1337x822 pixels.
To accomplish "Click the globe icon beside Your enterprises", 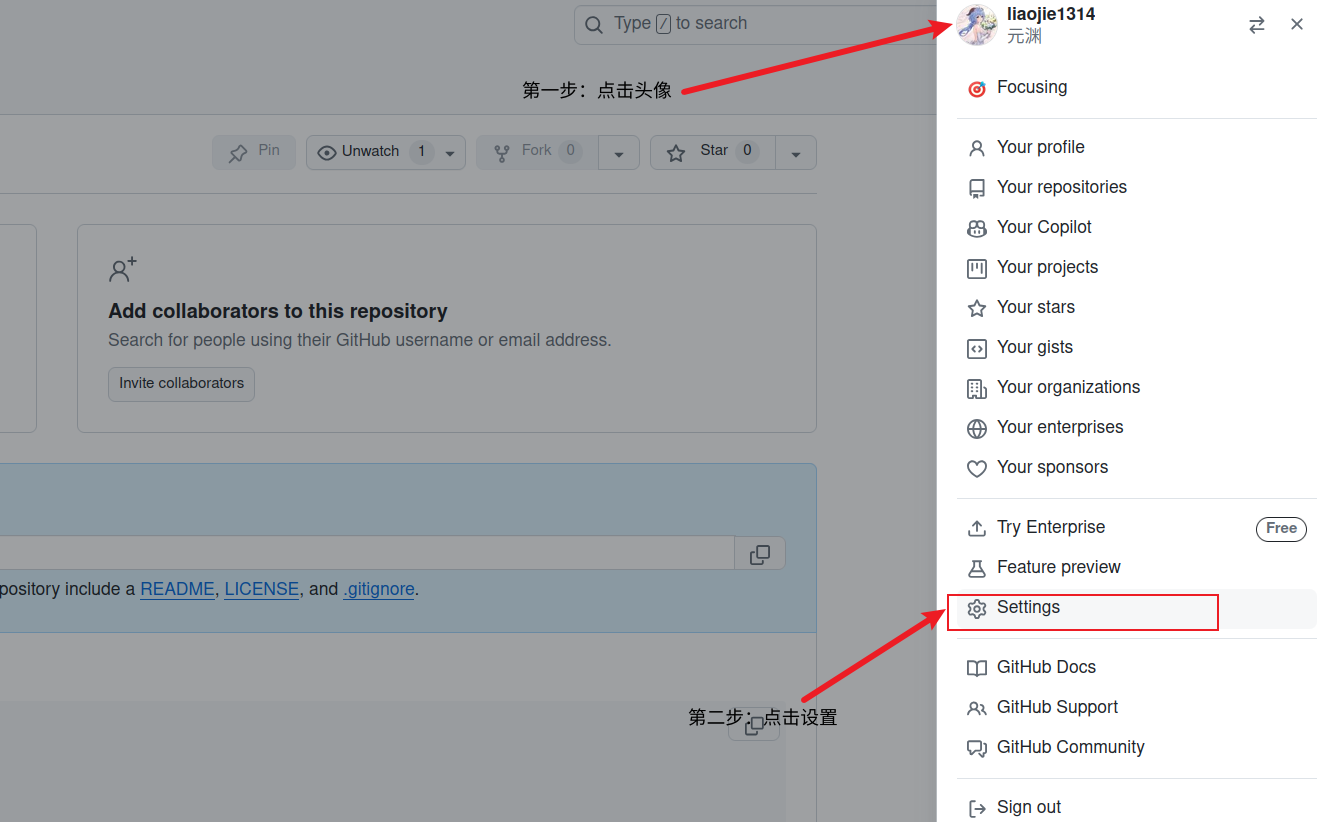I will tap(977, 429).
